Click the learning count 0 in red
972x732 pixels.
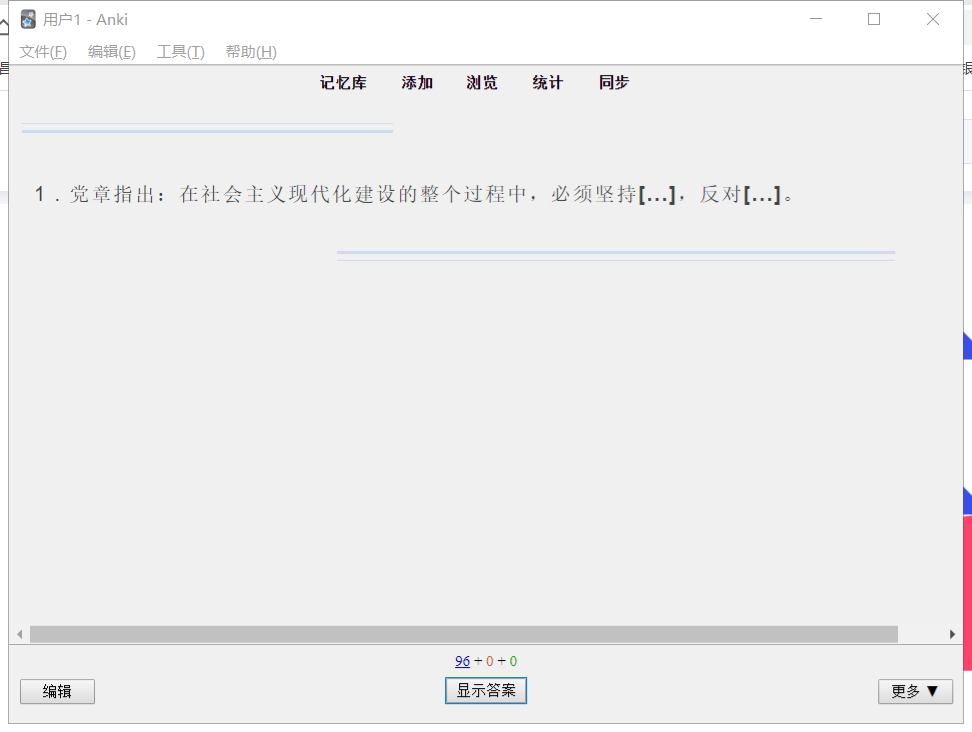[x=490, y=661]
